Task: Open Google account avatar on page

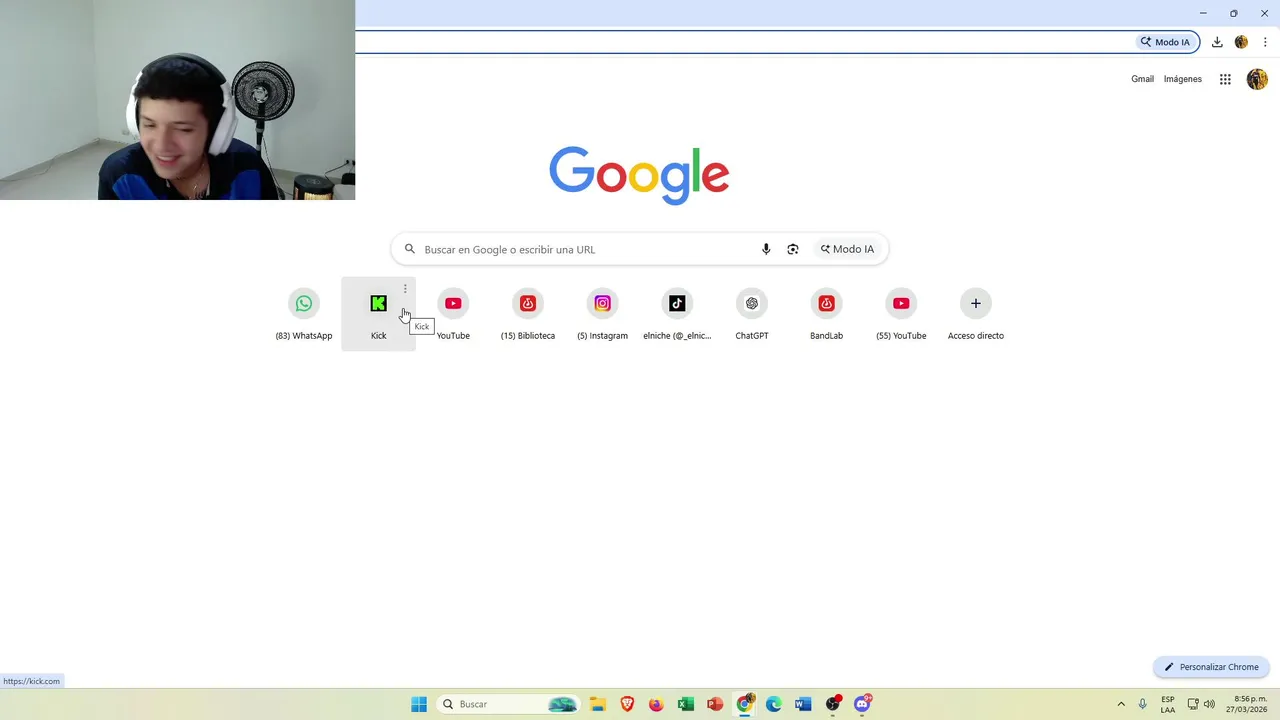Action: click(x=1257, y=79)
